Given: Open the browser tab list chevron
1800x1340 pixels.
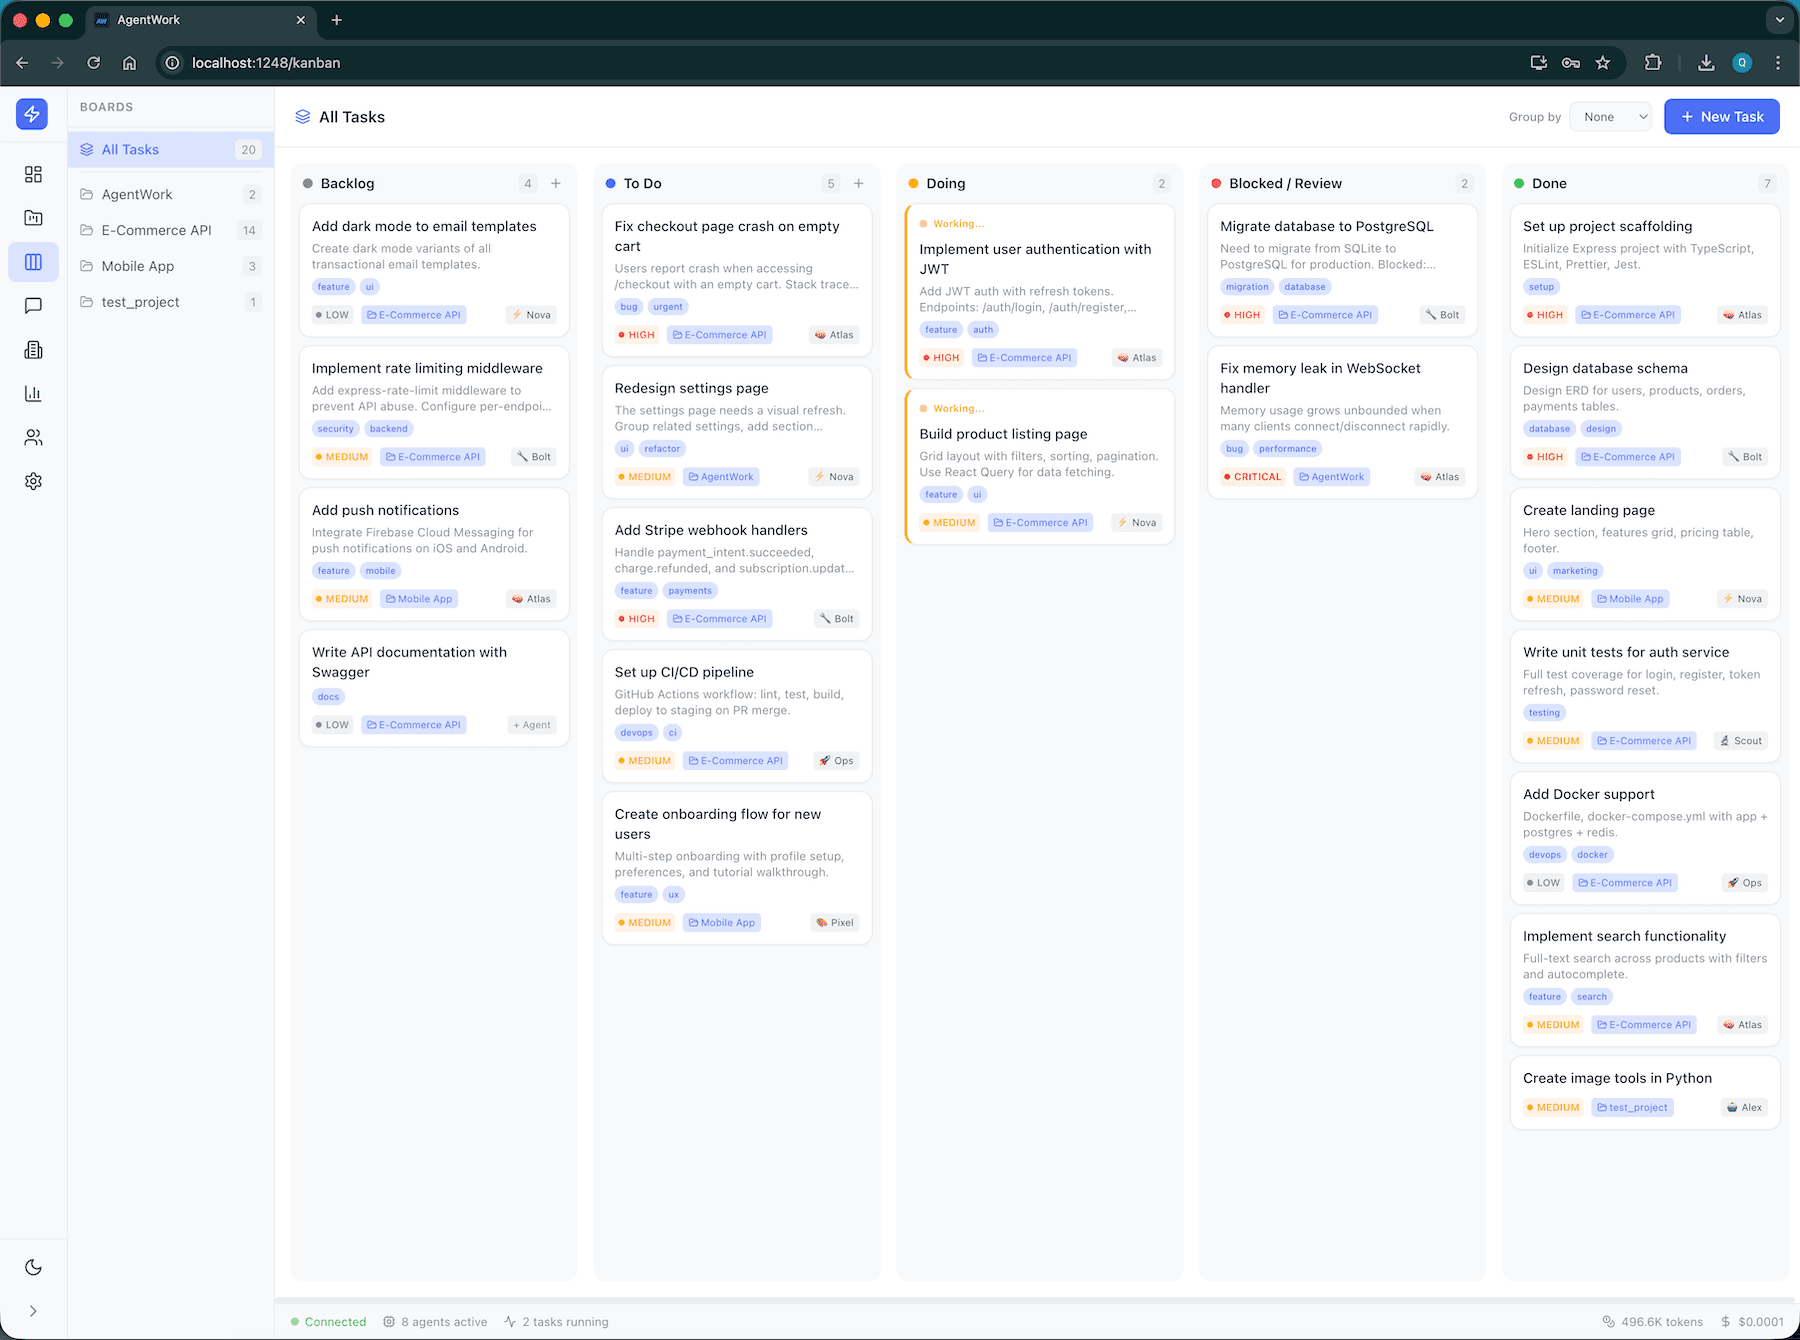Looking at the screenshot, I should pyautogui.click(x=1778, y=19).
